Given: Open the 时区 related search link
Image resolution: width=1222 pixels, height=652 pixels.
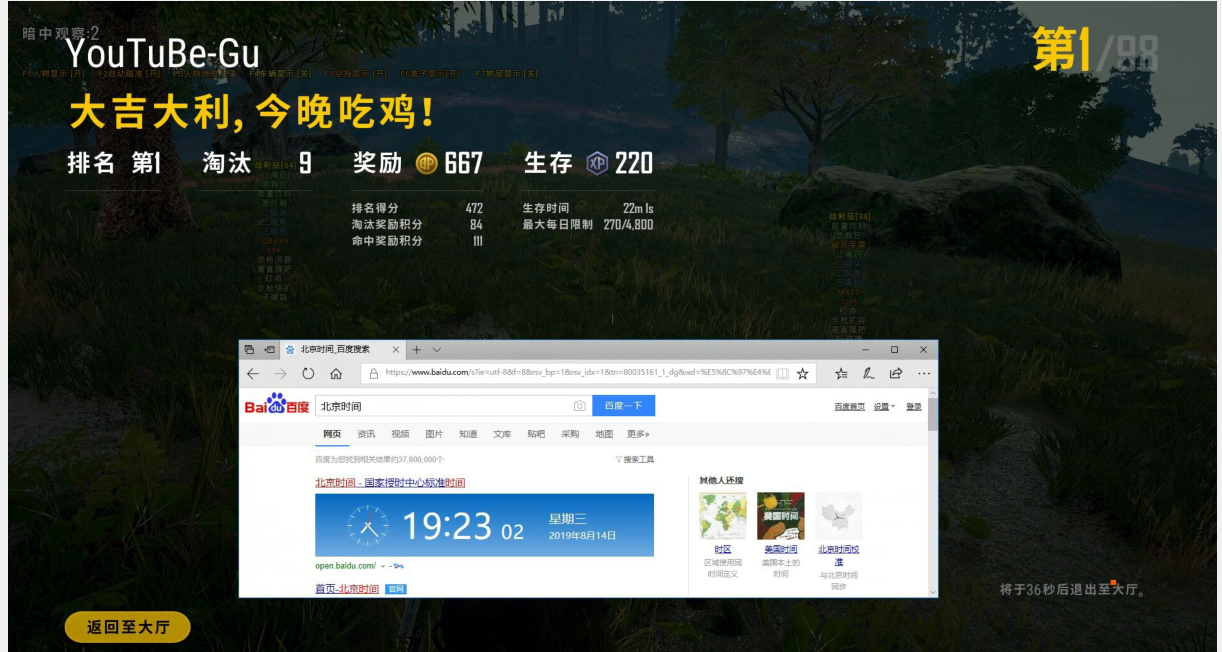Looking at the screenshot, I should [723, 549].
